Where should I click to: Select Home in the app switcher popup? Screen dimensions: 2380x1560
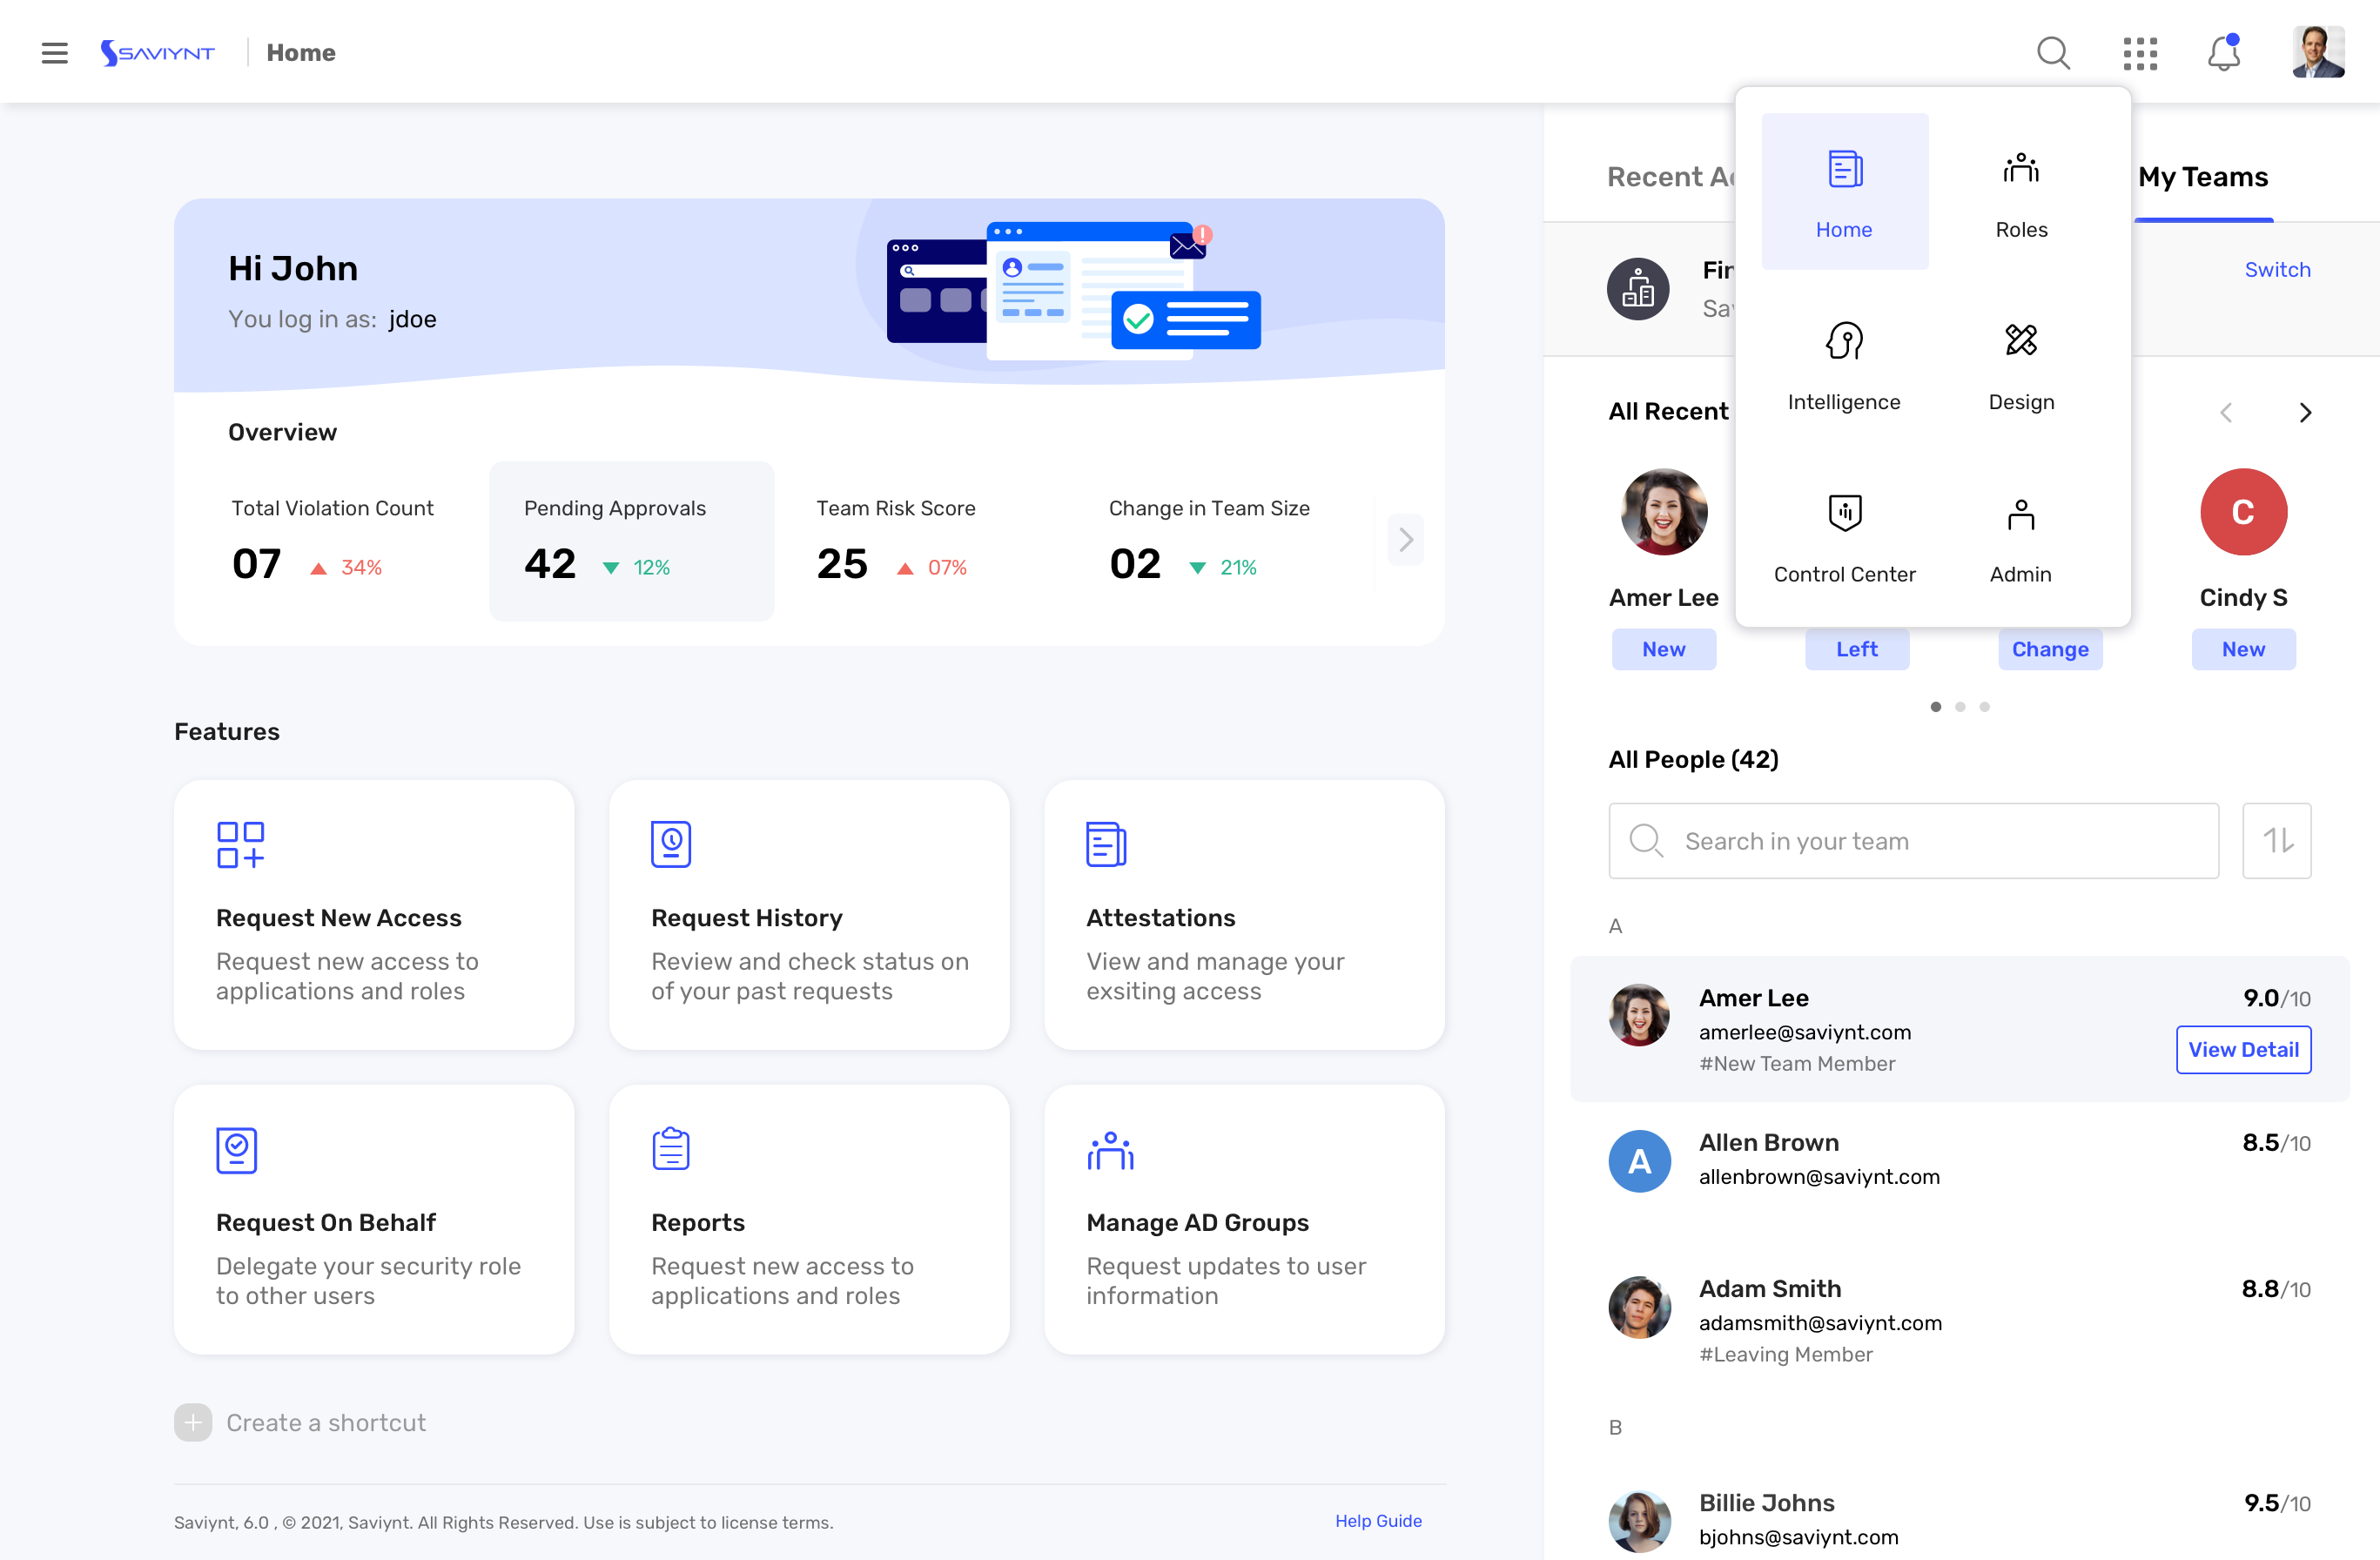click(1844, 190)
